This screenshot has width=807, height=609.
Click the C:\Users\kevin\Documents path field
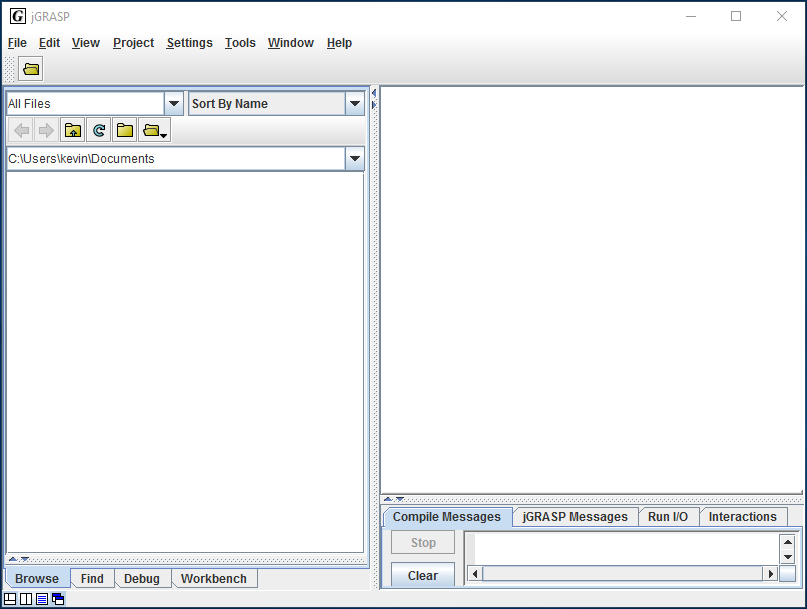(175, 158)
